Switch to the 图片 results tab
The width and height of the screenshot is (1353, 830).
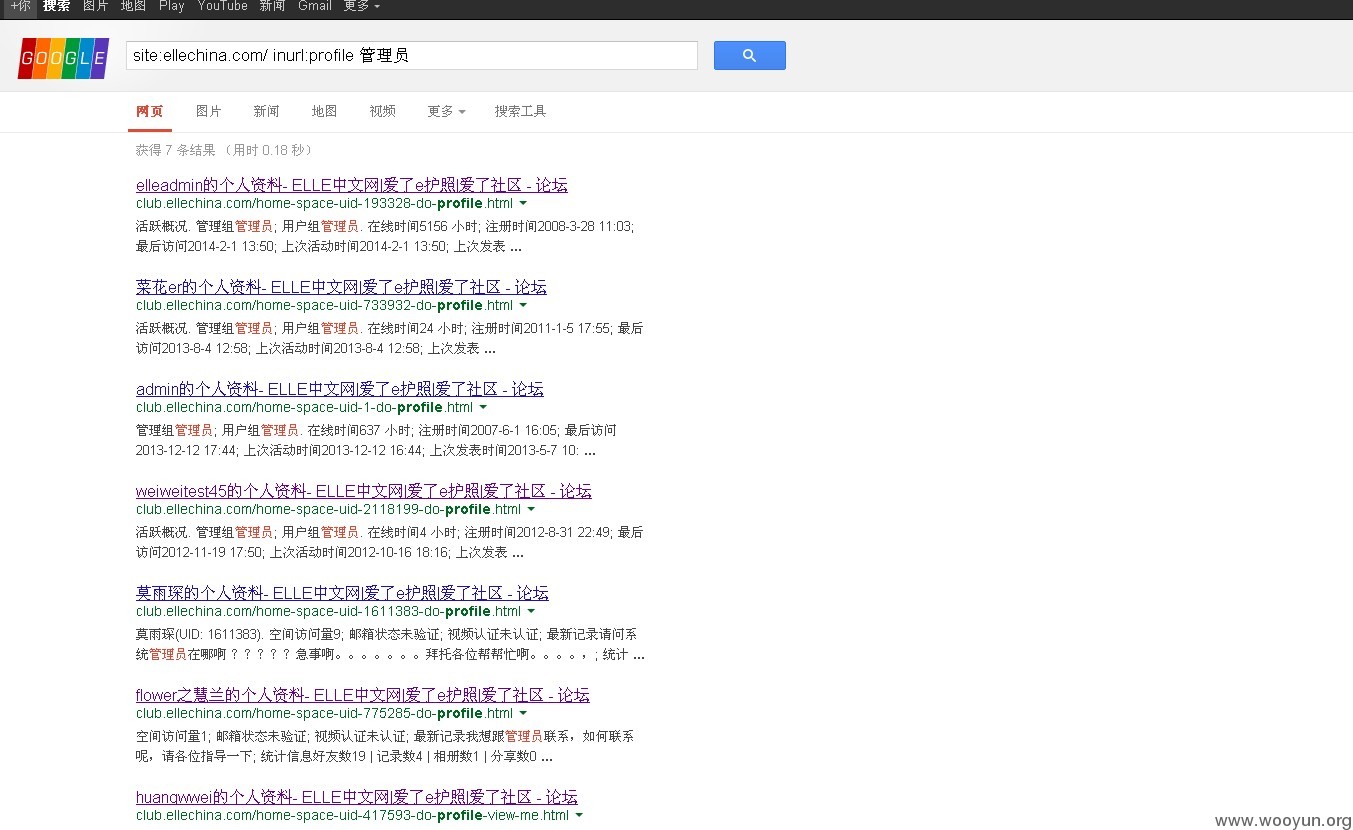point(209,111)
